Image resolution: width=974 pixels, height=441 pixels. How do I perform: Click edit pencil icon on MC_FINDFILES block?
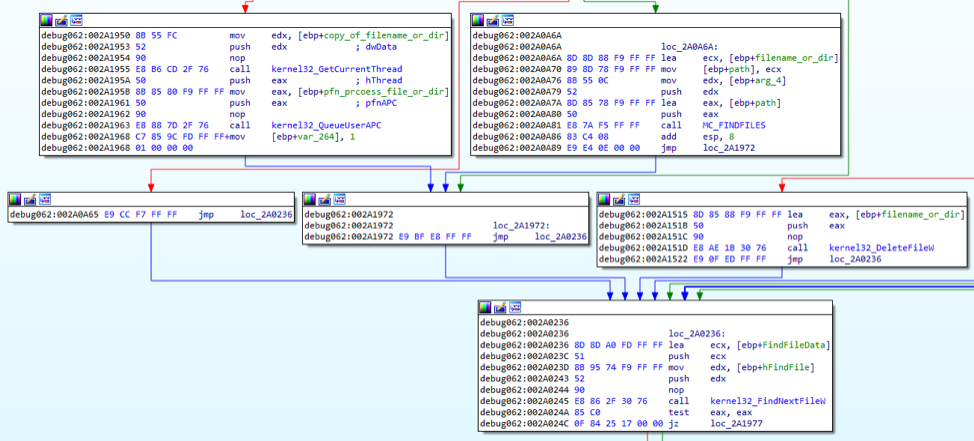pyautogui.click(x=493, y=20)
